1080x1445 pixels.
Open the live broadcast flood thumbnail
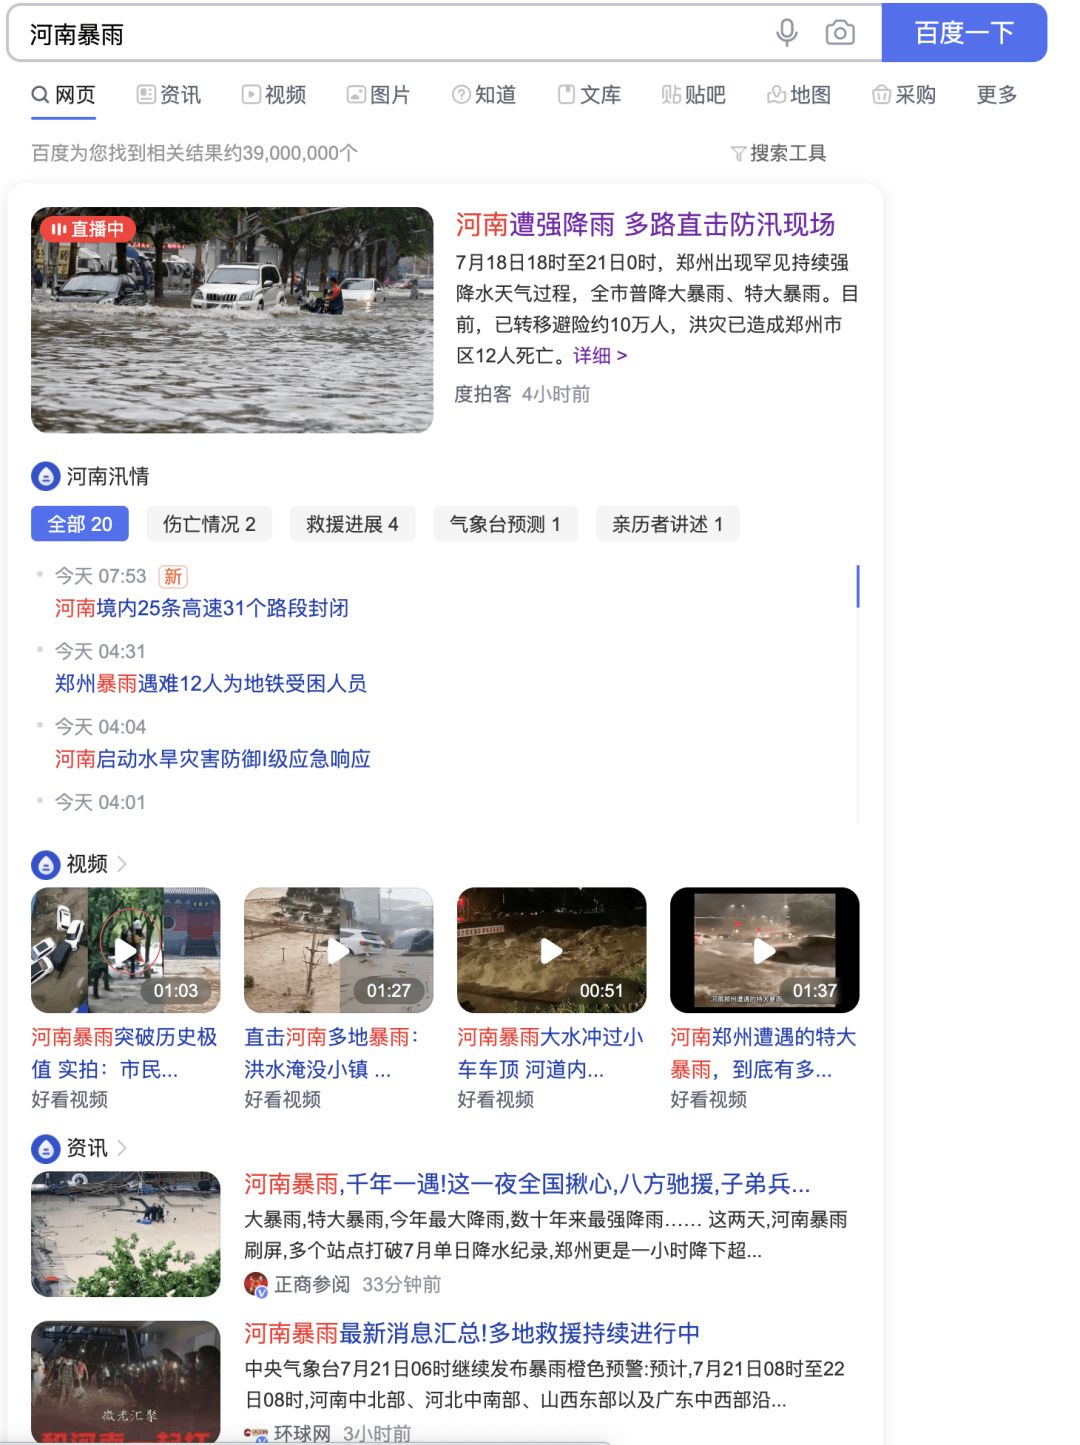click(x=232, y=320)
